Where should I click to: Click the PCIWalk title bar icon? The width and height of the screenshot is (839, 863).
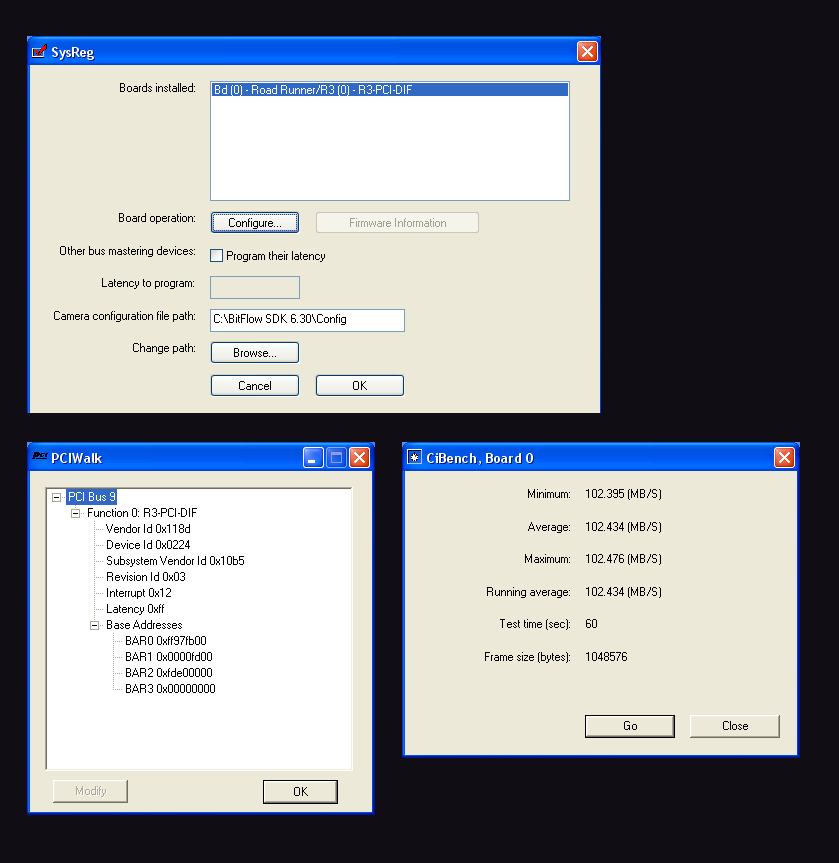tap(40, 458)
